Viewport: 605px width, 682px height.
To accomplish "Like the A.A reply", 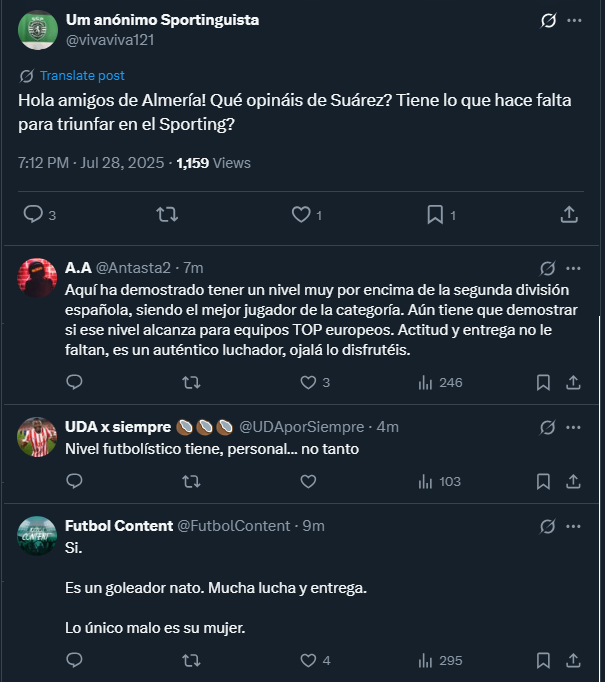I will click(308, 382).
